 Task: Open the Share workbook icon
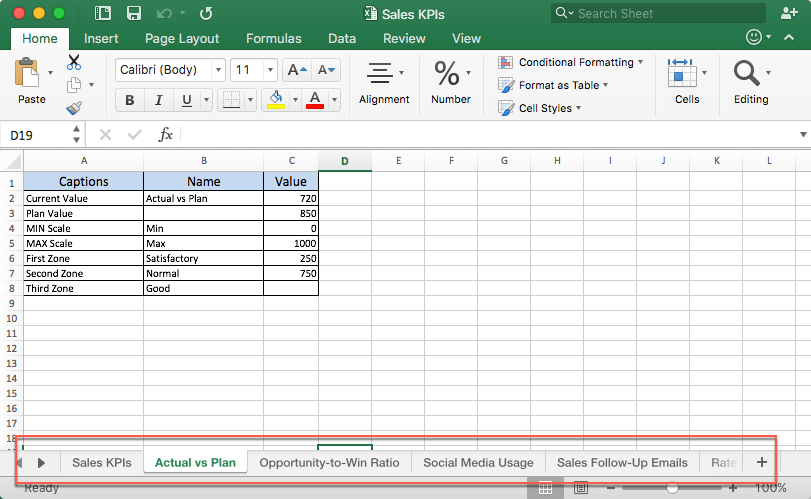787,14
